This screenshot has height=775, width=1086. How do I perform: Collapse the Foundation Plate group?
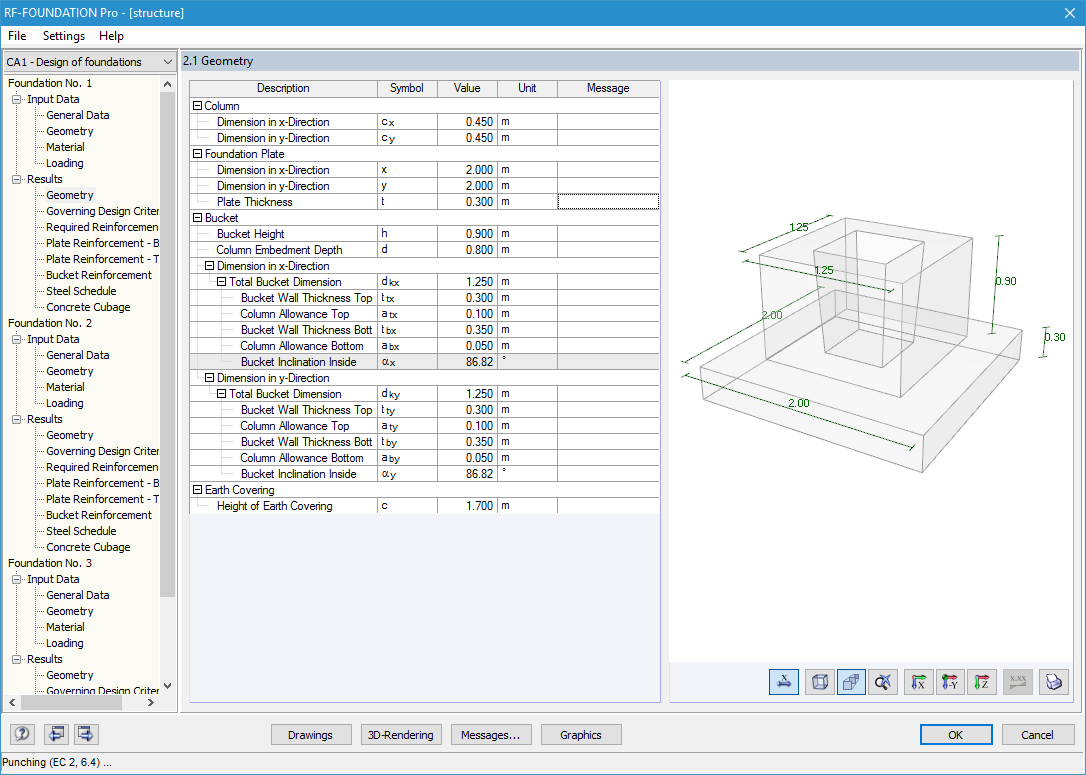(197, 154)
